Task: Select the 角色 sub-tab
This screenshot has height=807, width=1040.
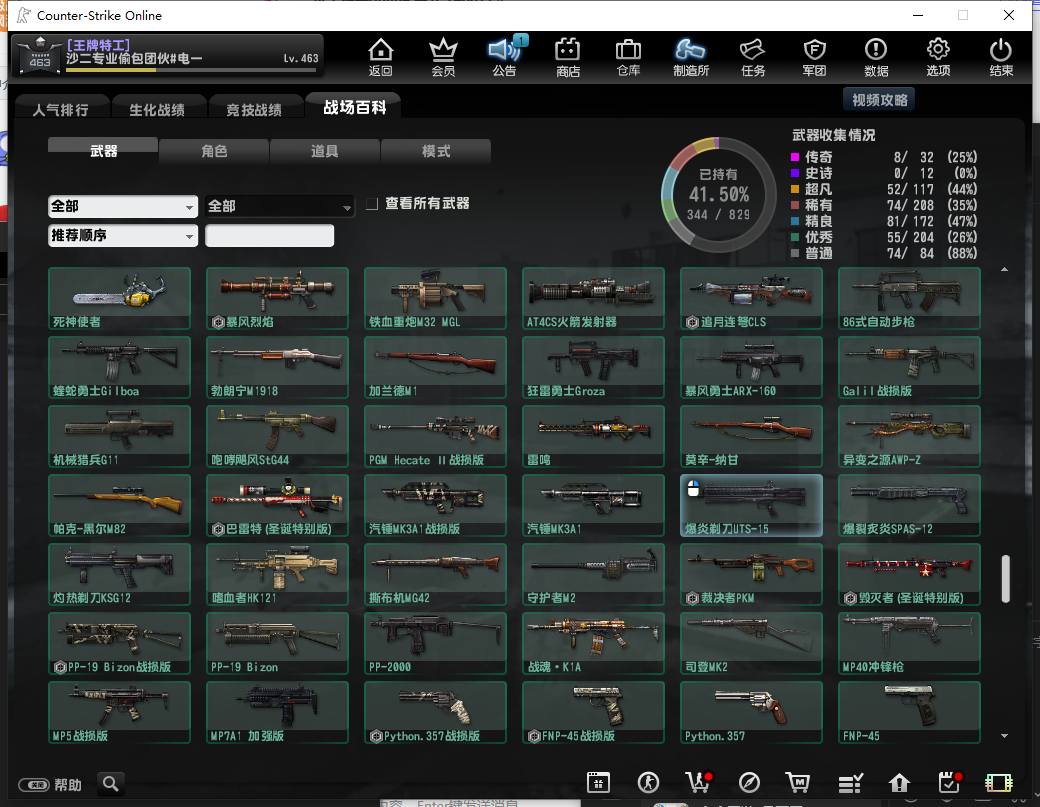Action: pyautogui.click(x=214, y=151)
